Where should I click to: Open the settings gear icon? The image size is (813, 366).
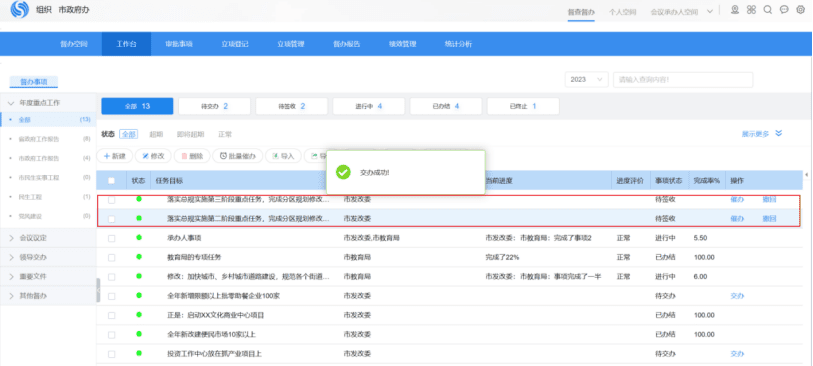click(800, 10)
